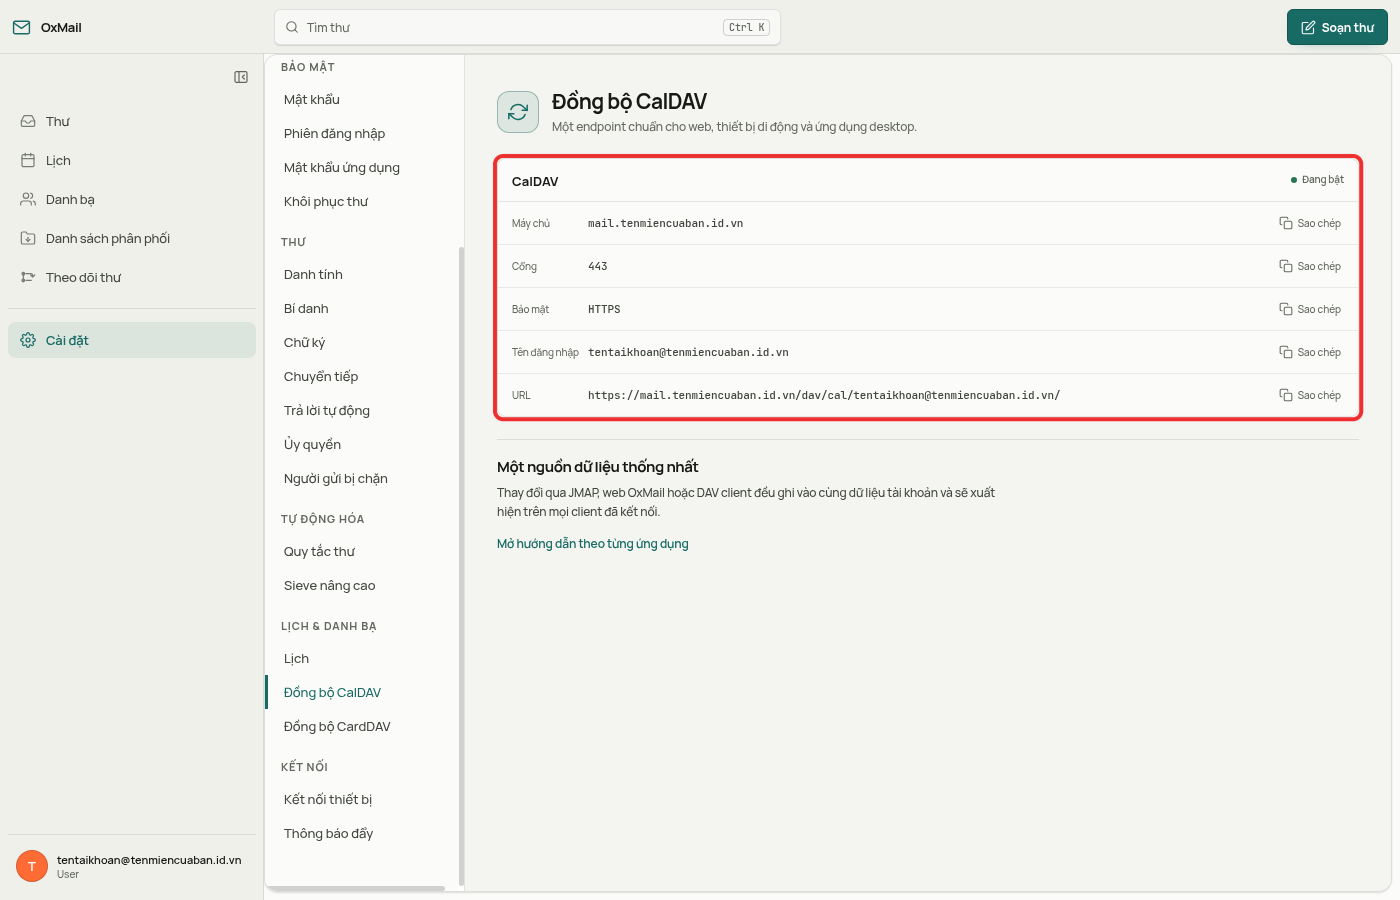Click the mail.tenmiencuaban.id.vn server text
The height and width of the screenshot is (900, 1400).
665,223
